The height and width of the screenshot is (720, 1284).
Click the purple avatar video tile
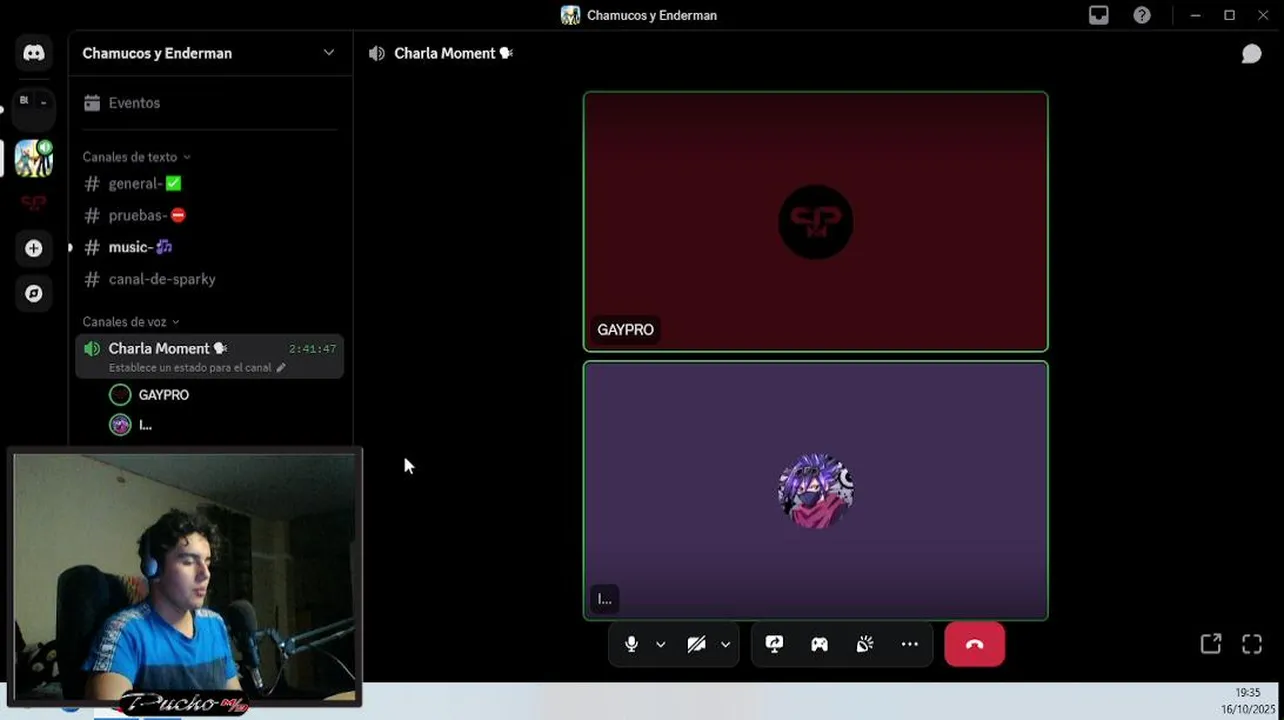click(x=816, y=491)
